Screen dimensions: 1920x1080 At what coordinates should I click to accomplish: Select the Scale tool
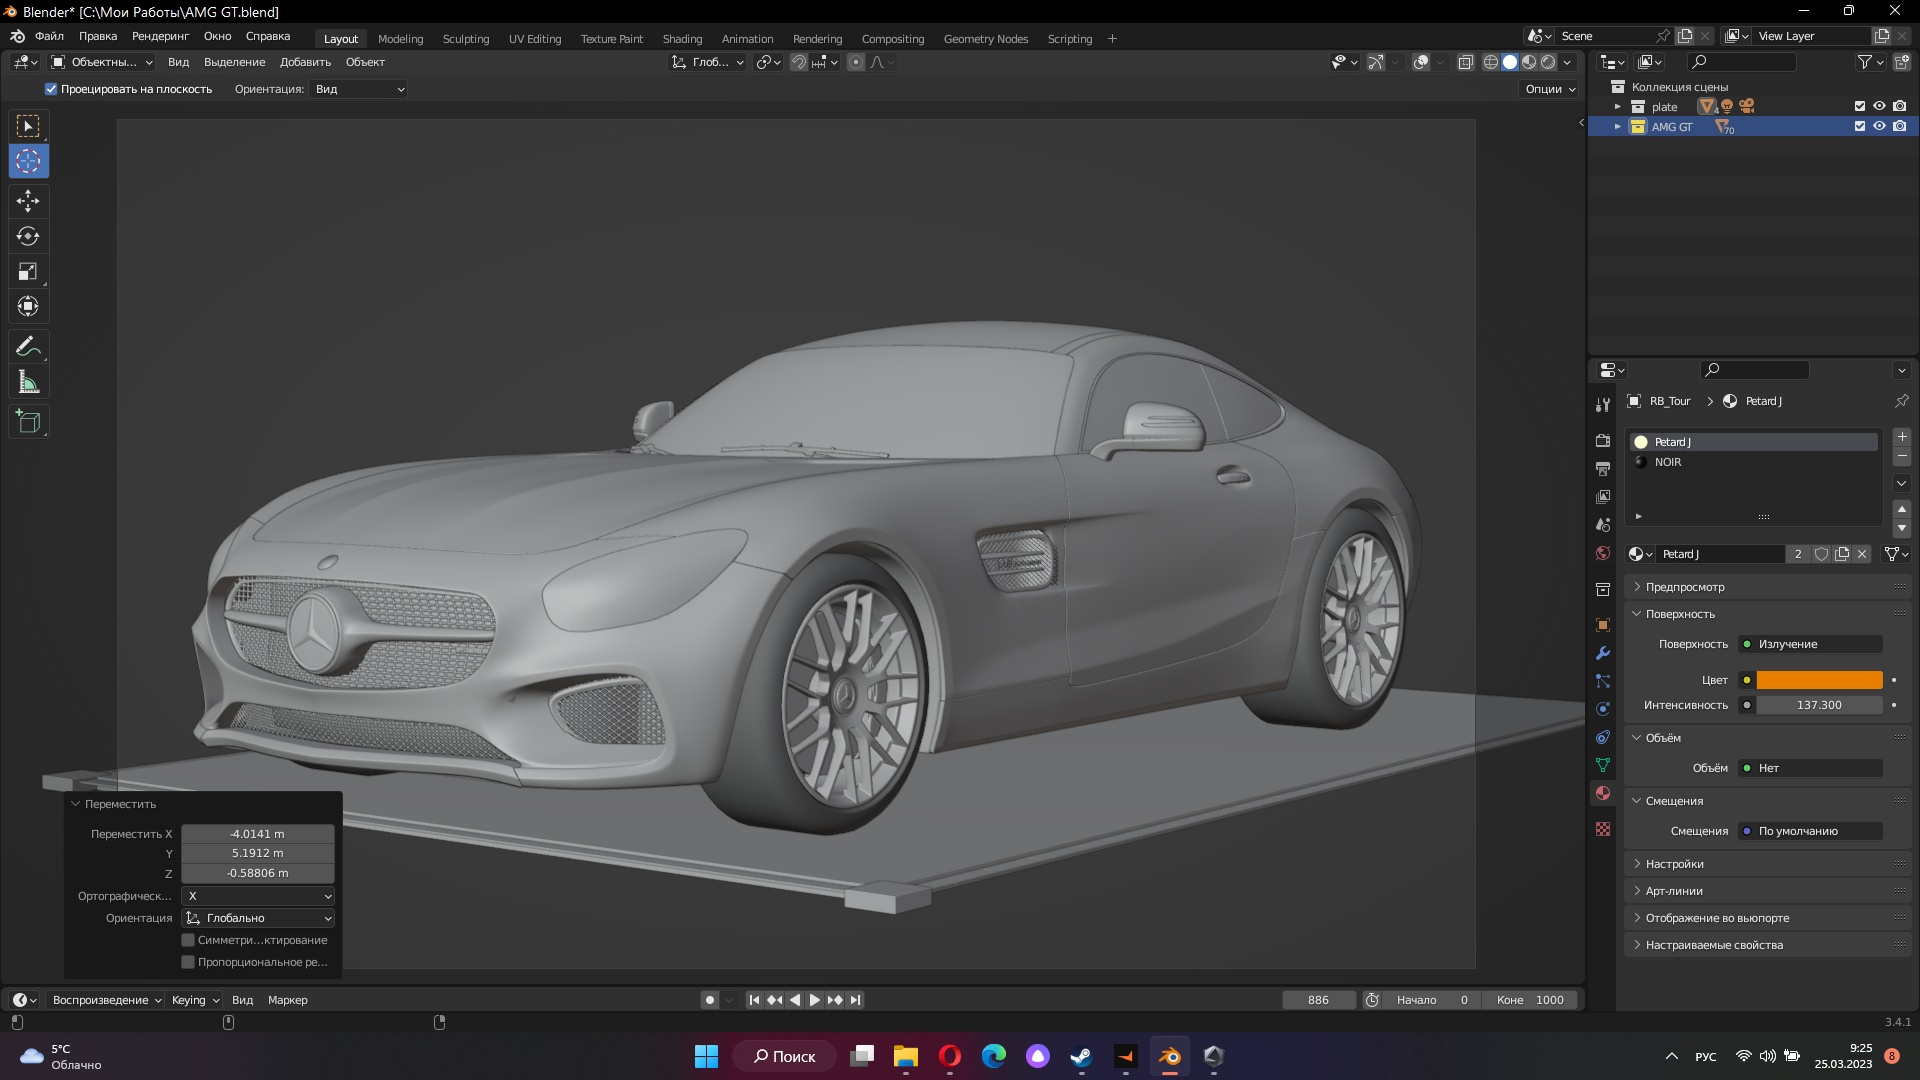point(28,271)
